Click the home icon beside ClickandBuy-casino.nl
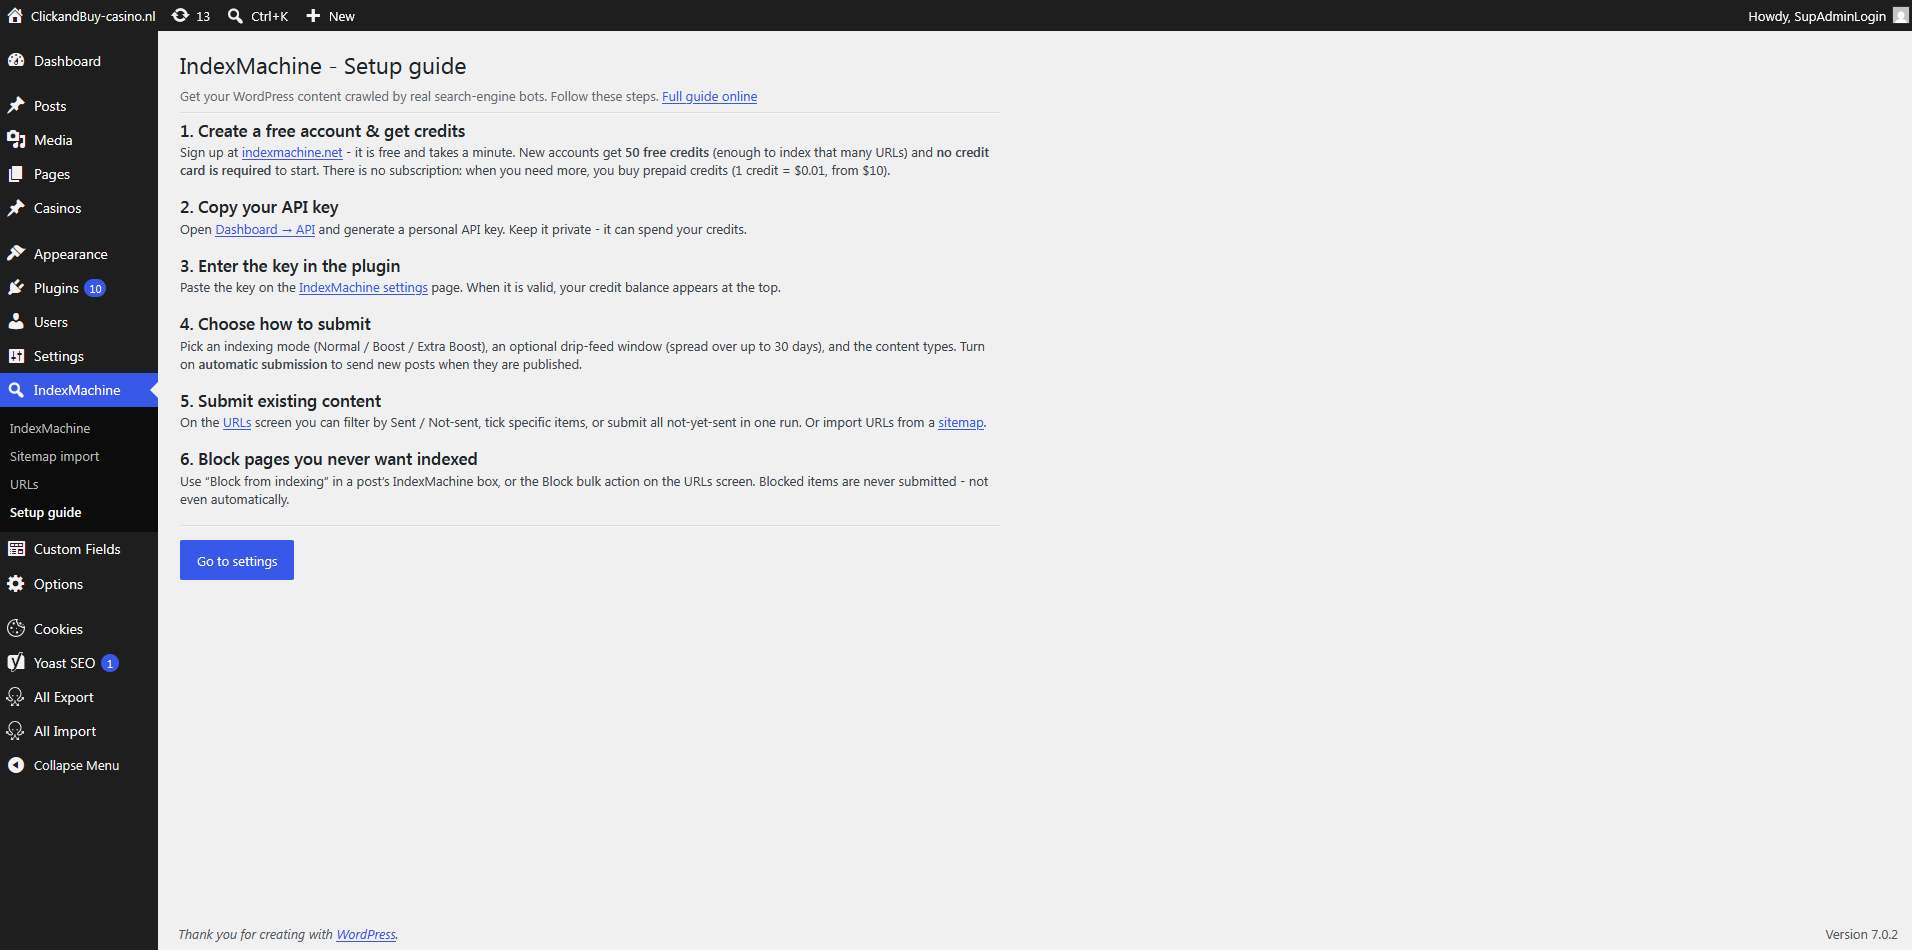The width and height of the screenshot is (1912, 950). pyautogui.click(x=15, y=15)
